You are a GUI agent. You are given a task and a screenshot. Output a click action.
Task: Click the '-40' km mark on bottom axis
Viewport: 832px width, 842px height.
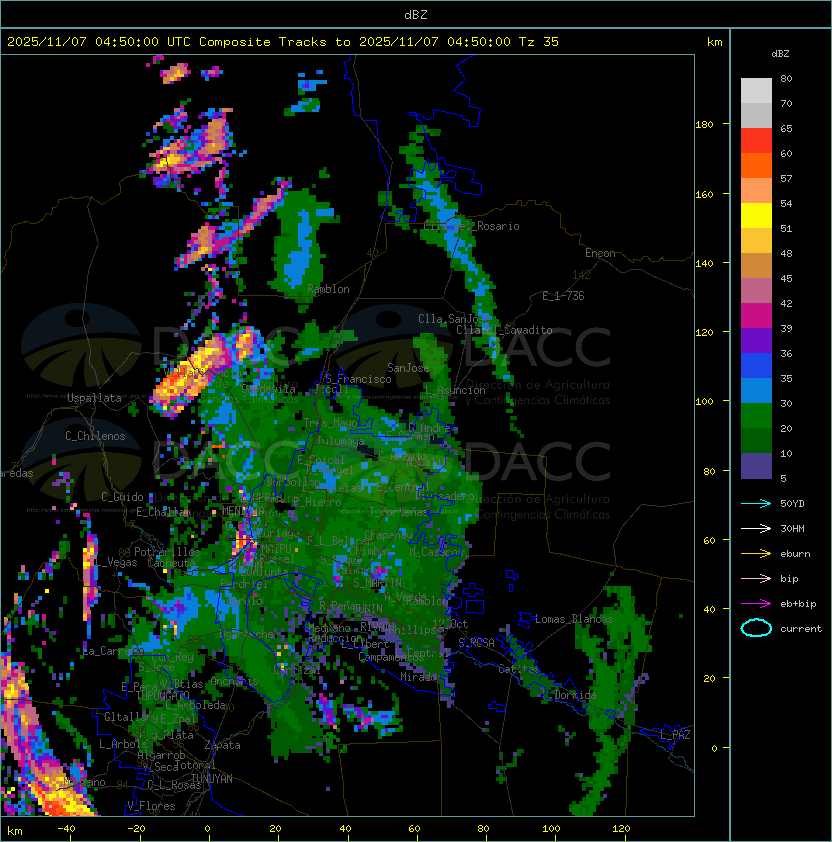pos(66,829)
